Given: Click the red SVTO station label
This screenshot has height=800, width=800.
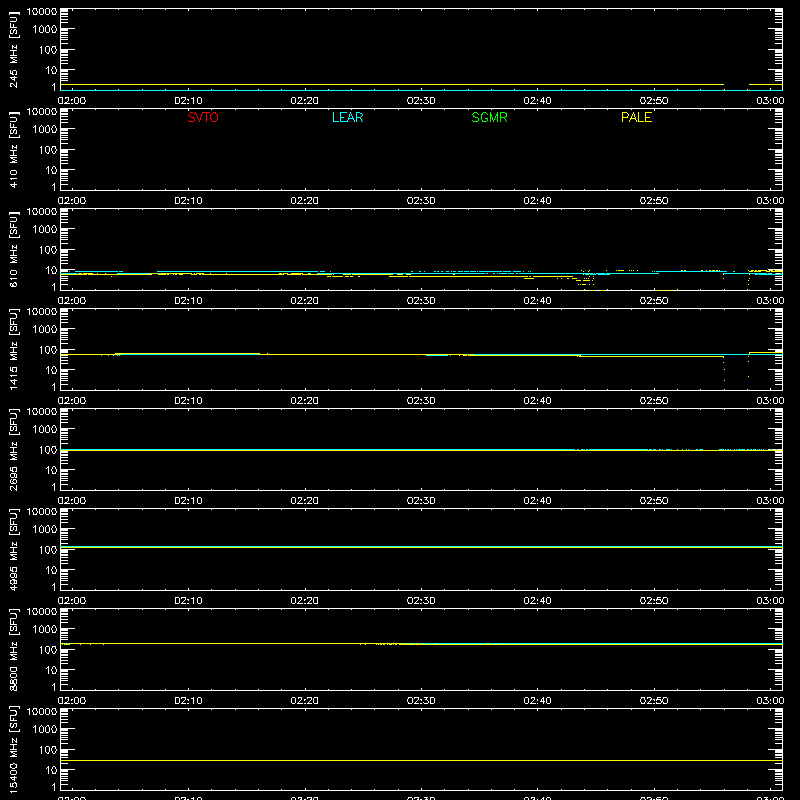Looking at the screenshot, I should [x=203, y=117].
